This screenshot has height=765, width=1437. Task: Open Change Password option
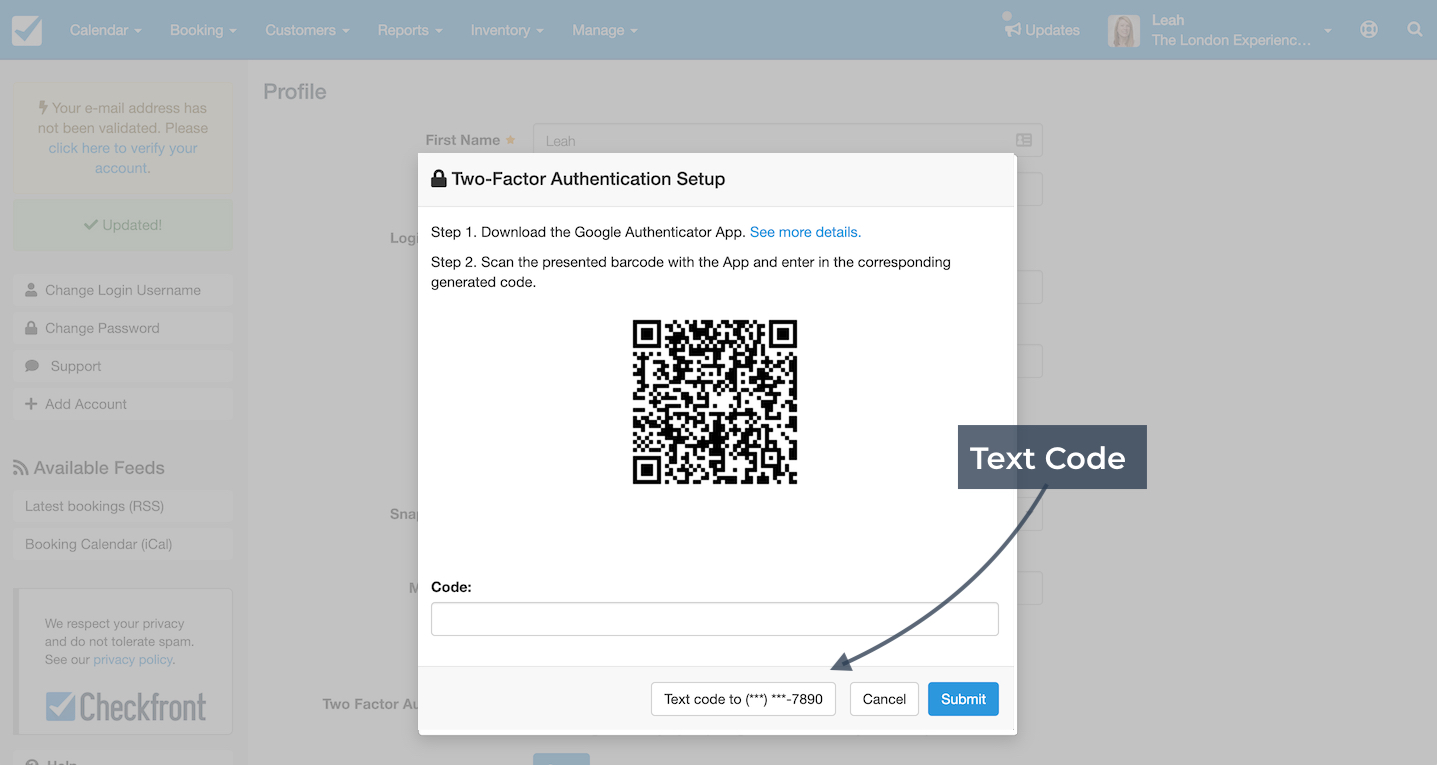(123, 328)
